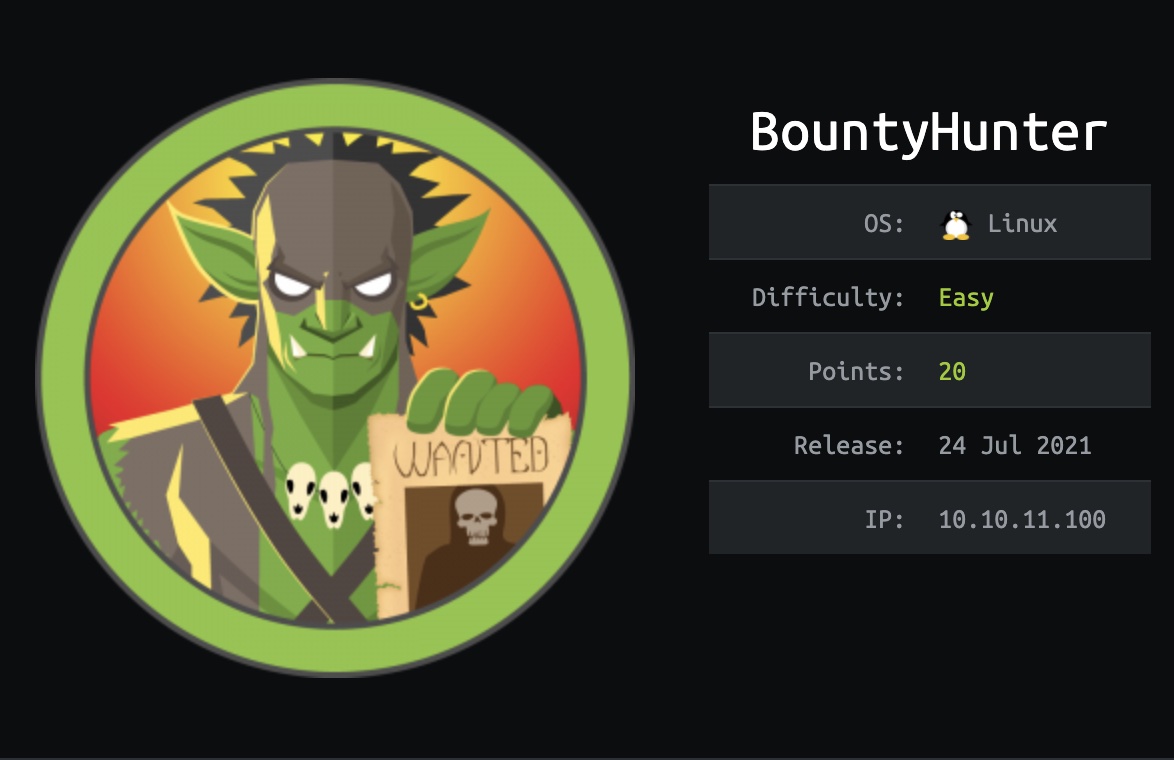Select the Easy difficulty value
The height and width of the screenshot is (760, 1174).
[x=966, y=298]
